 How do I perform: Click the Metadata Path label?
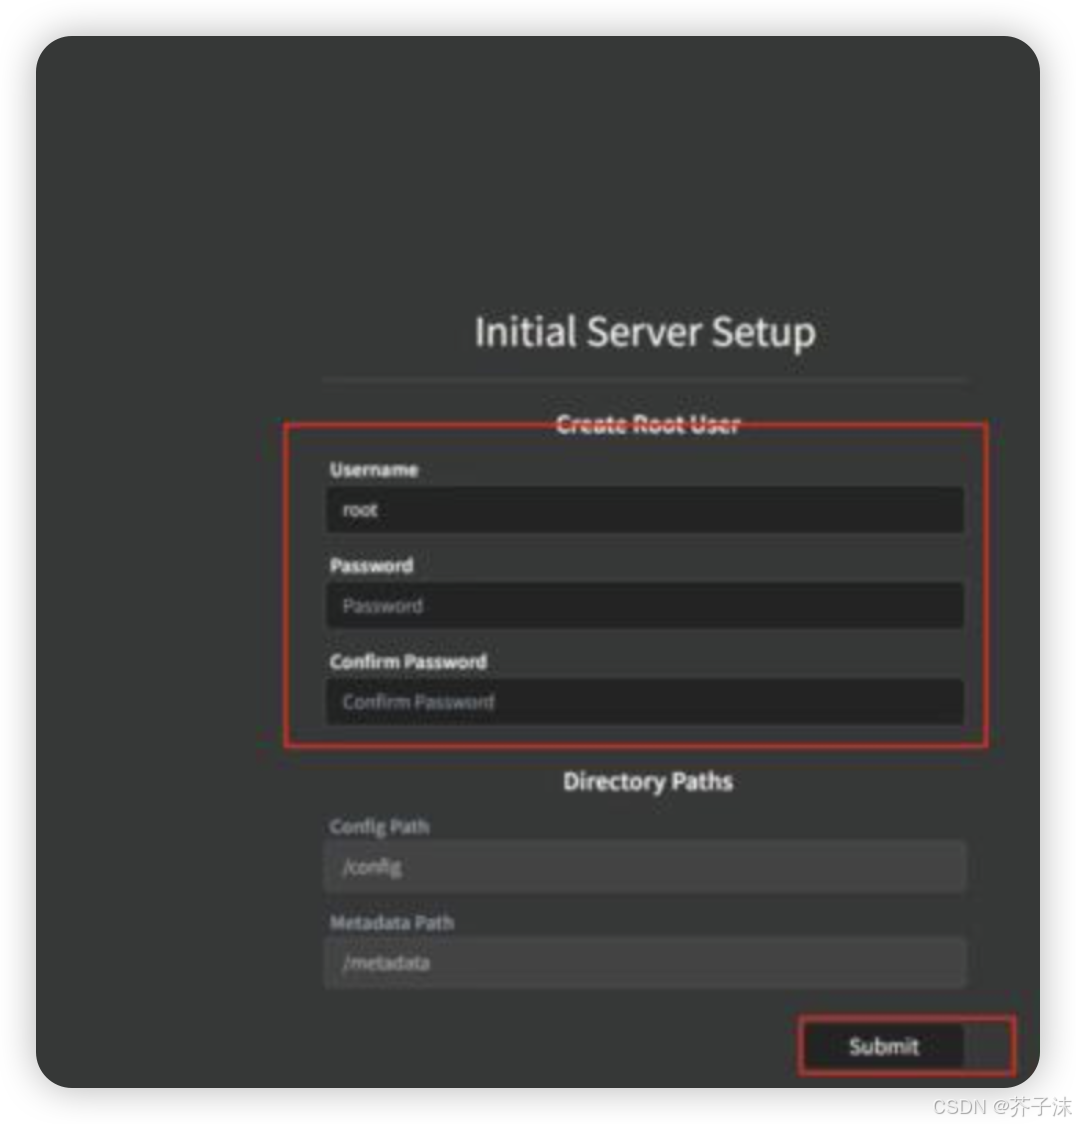point(391,923)
